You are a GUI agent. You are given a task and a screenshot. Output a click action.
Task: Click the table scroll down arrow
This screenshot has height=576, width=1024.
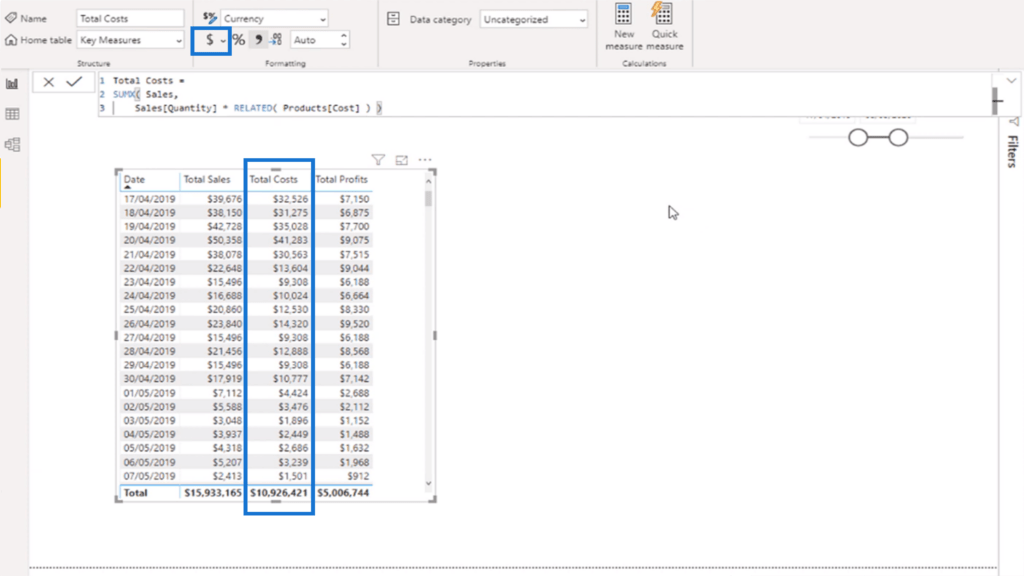click(x=428, y=484)
